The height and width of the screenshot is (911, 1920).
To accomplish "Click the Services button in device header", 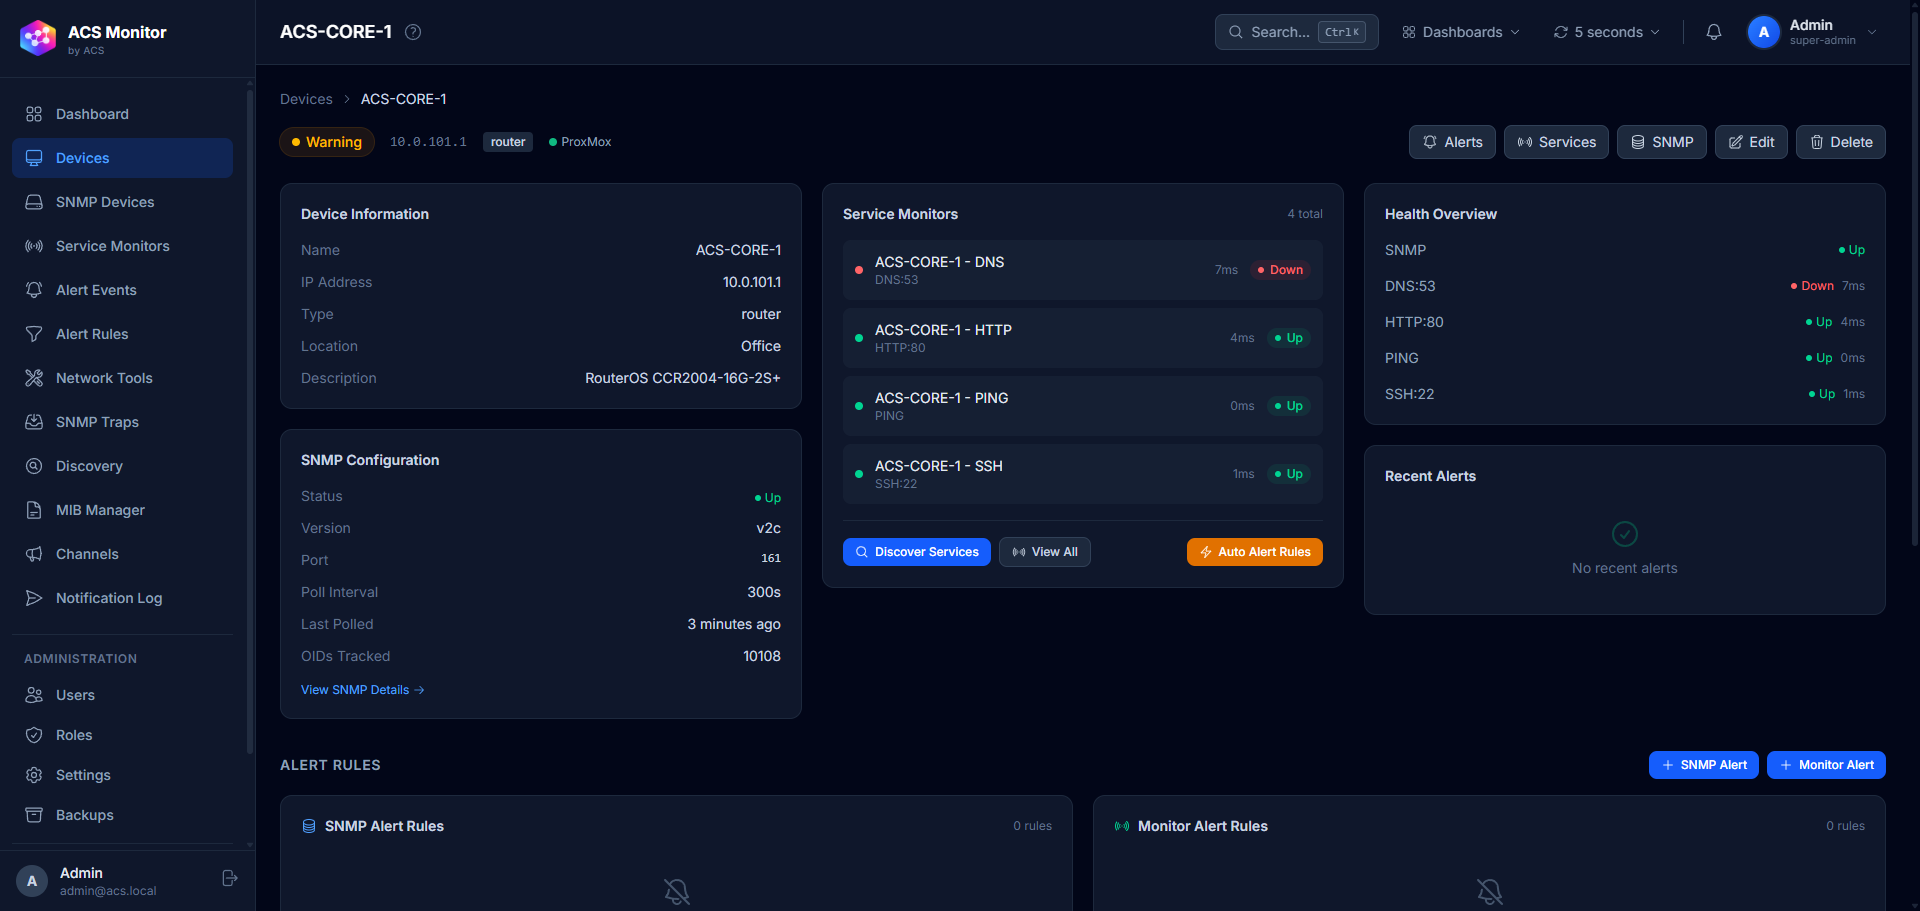I will pos(1557,142).
